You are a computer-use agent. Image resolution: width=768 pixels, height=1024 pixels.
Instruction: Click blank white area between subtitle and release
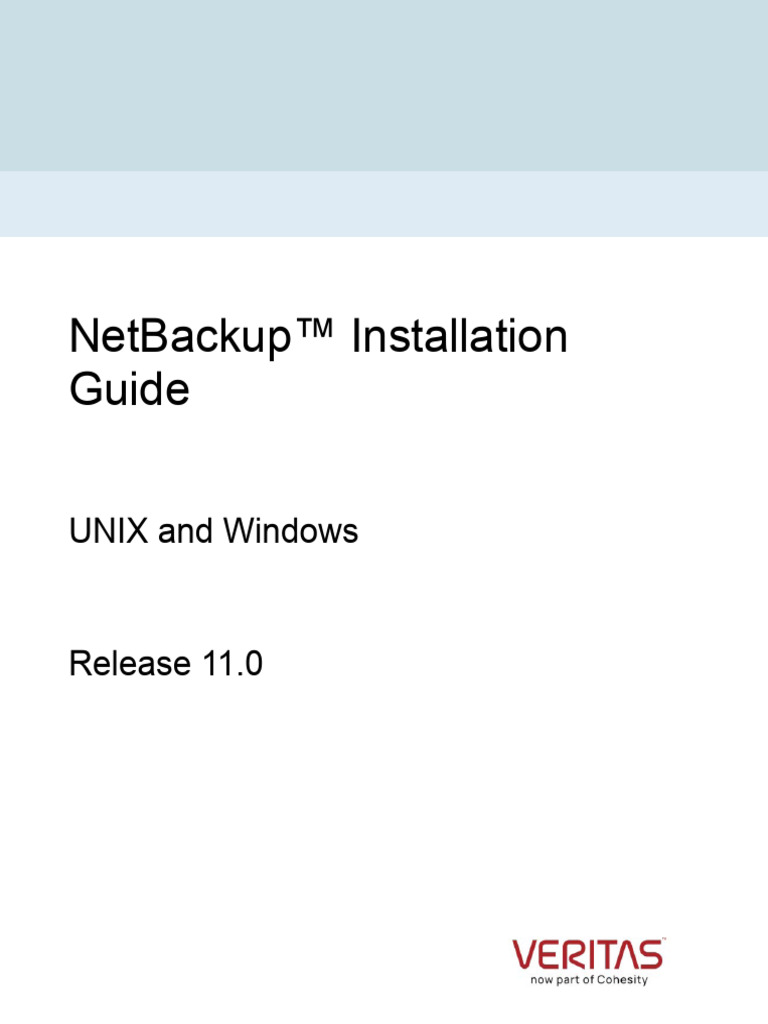(384, 598)
